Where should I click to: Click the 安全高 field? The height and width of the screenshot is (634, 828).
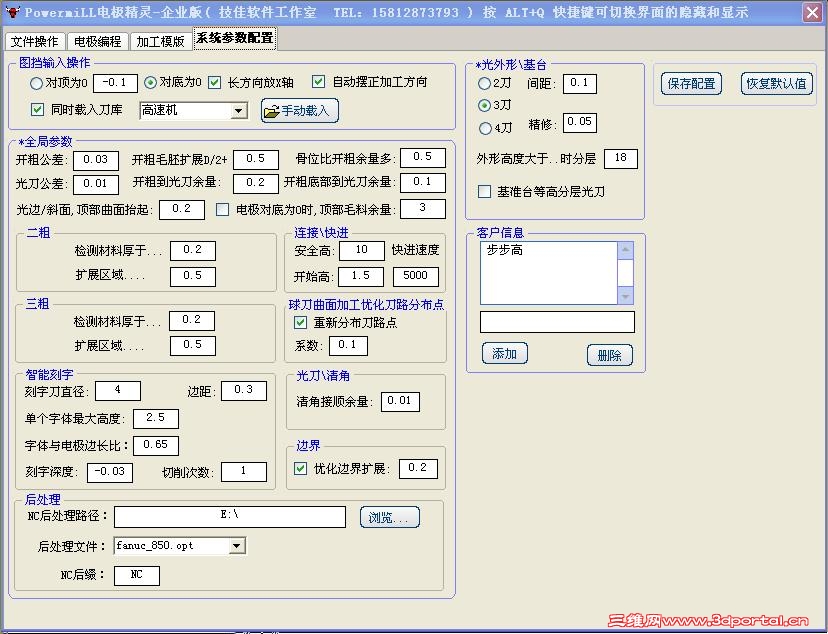click(362, 250)
